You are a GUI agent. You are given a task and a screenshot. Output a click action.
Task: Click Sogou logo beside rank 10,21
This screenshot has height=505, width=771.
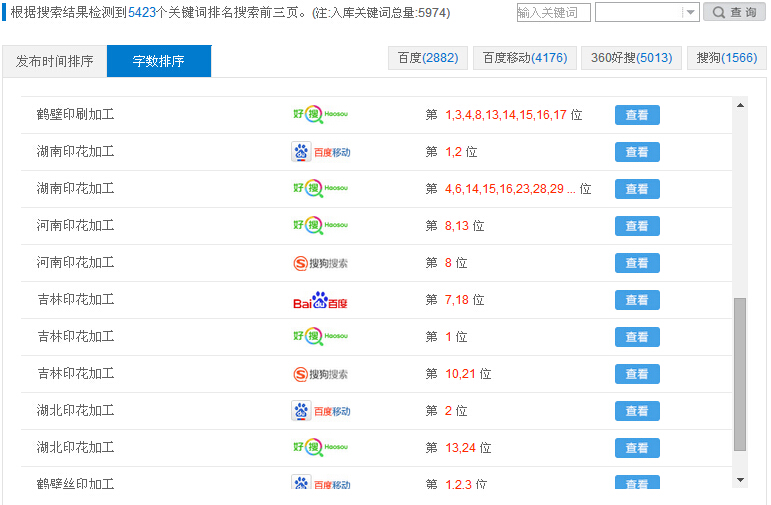point(320,374)
